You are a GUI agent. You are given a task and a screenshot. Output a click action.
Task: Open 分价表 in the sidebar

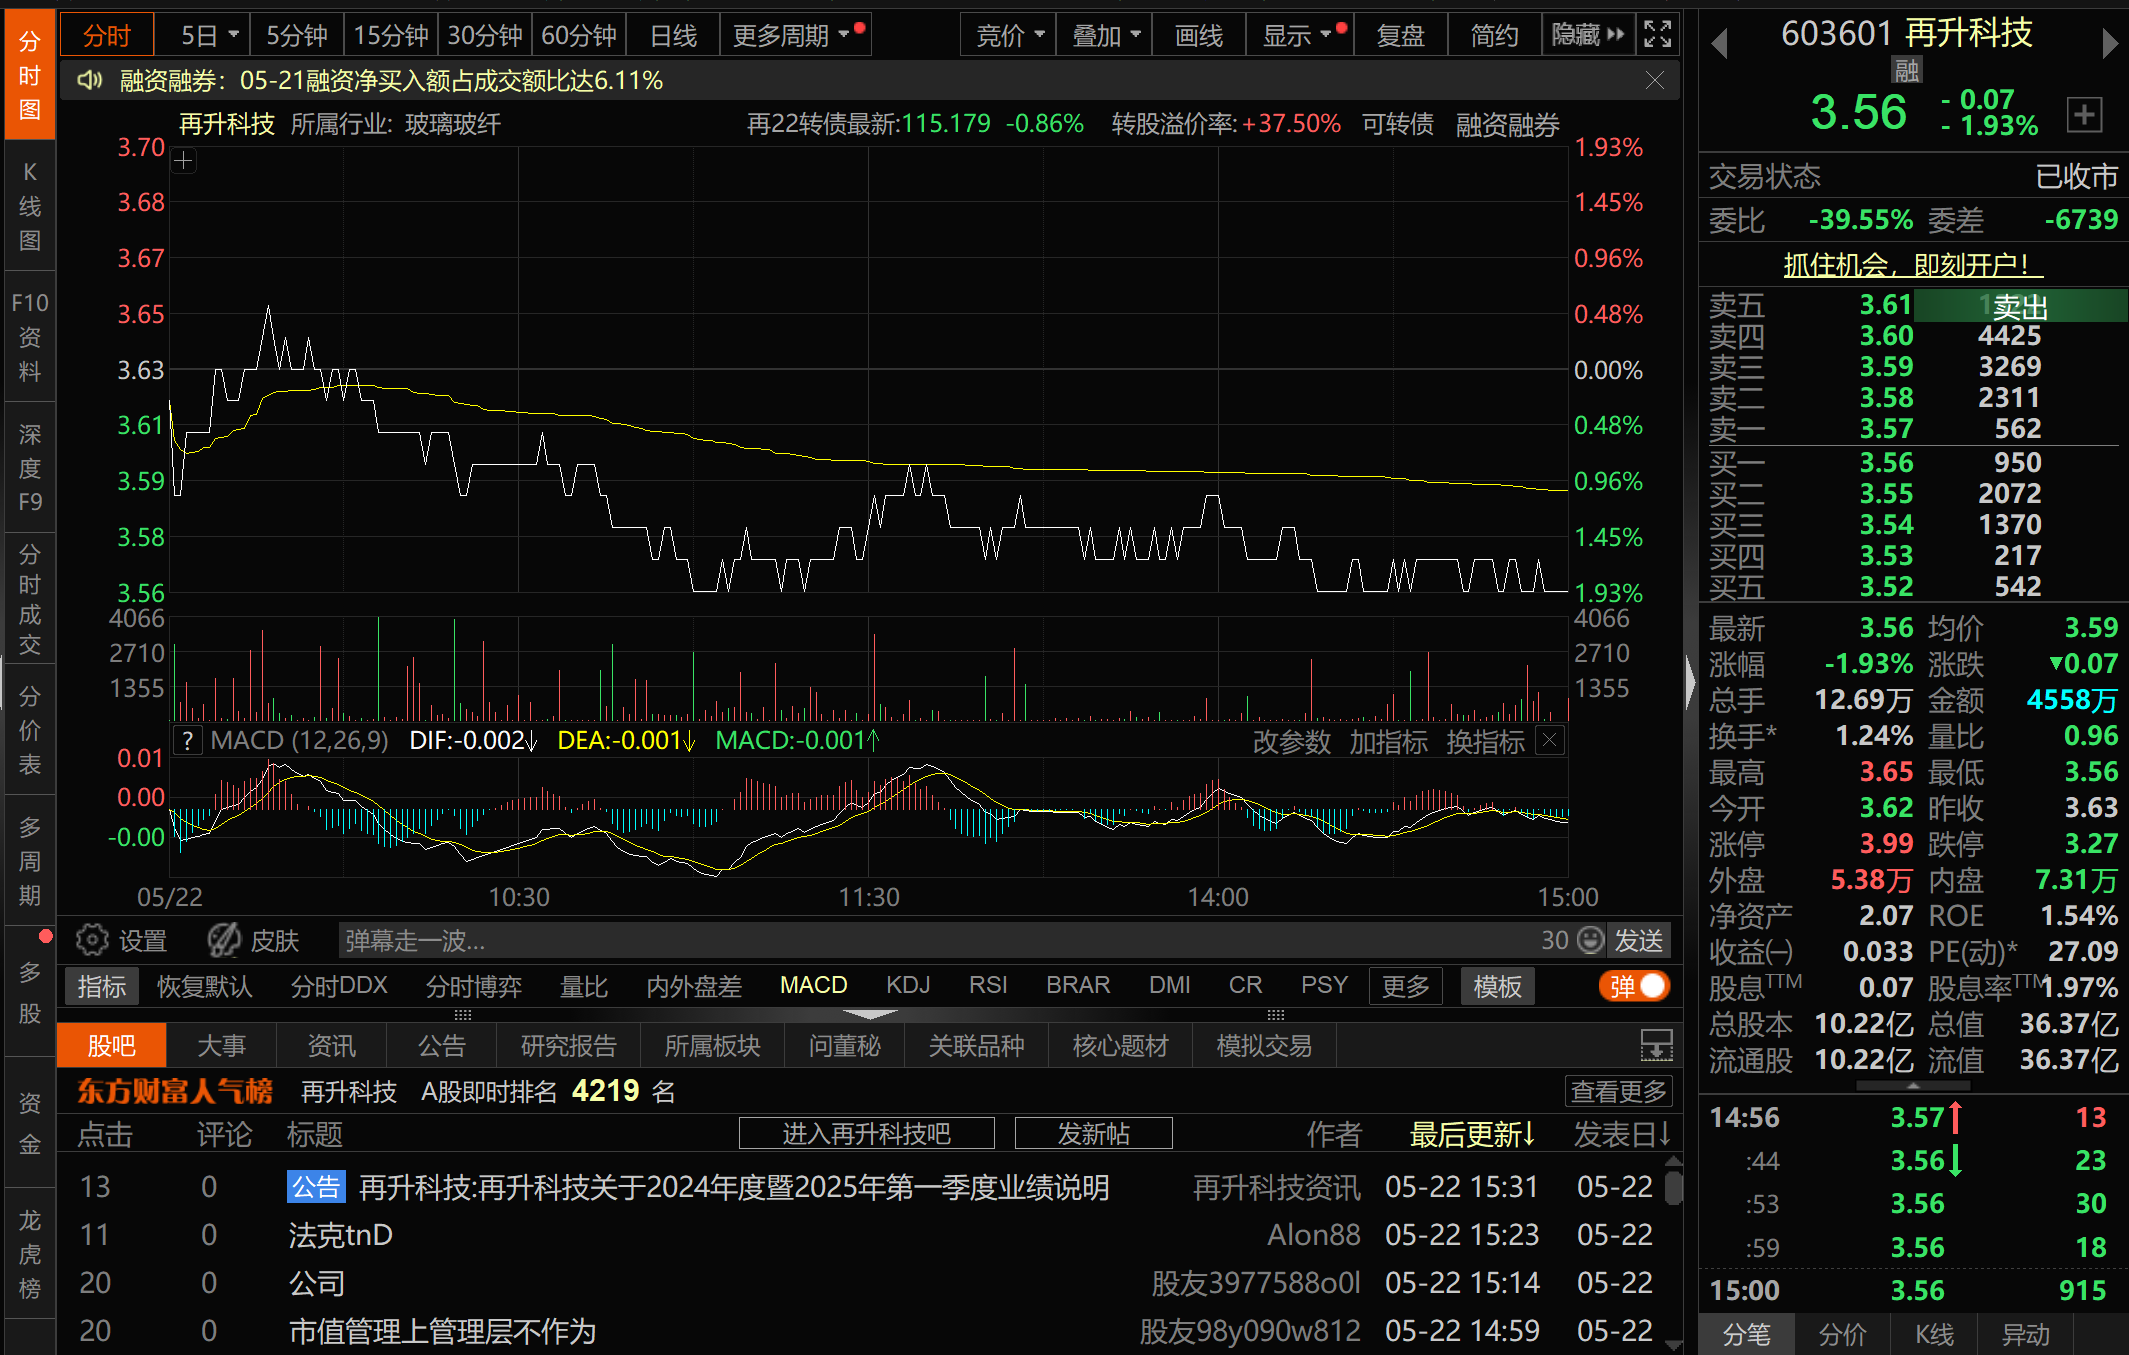coord(30,730)
